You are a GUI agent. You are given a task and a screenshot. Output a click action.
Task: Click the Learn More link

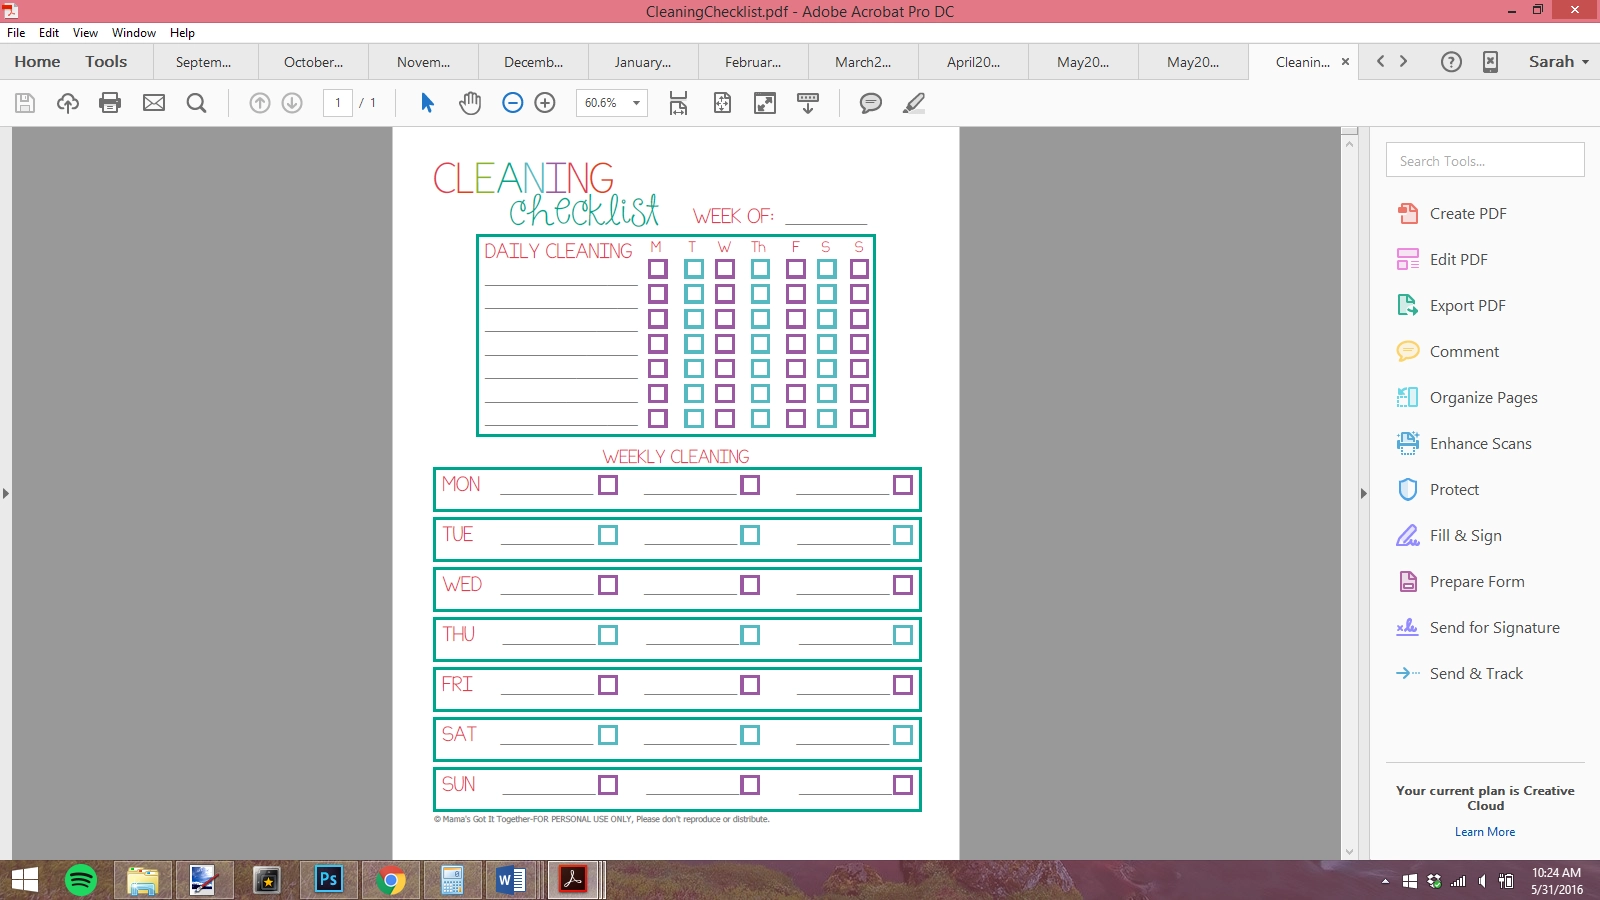(1485, 831)
